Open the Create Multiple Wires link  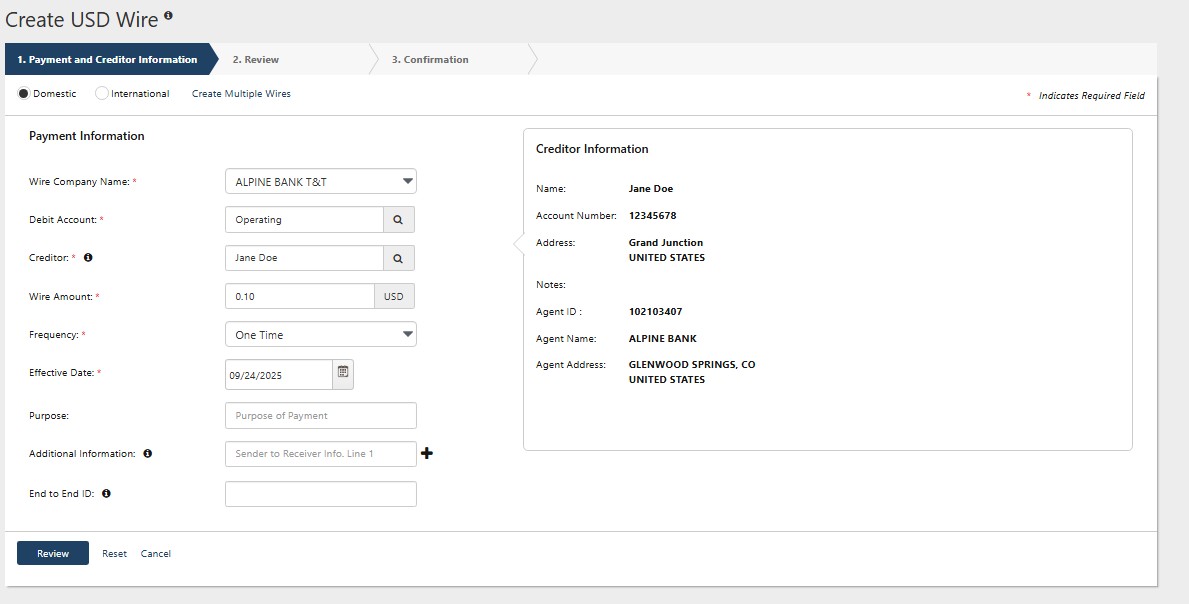click(x=241, y=94)
